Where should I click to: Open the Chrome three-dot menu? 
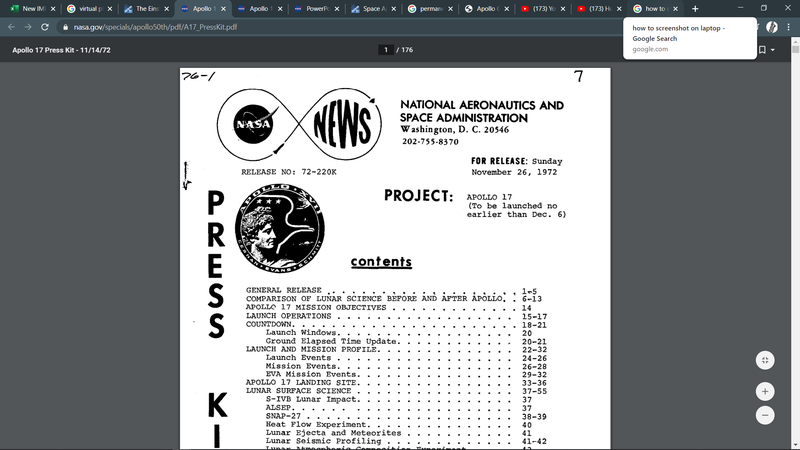[x=789, y=27]
